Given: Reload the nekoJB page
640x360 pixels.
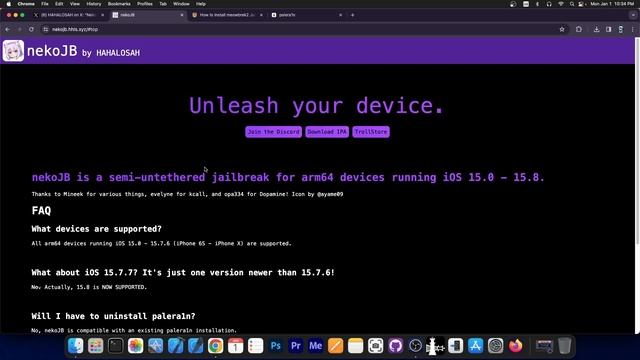Looking at the screenshot, I should pyautogui.click(x=31, y=29).
